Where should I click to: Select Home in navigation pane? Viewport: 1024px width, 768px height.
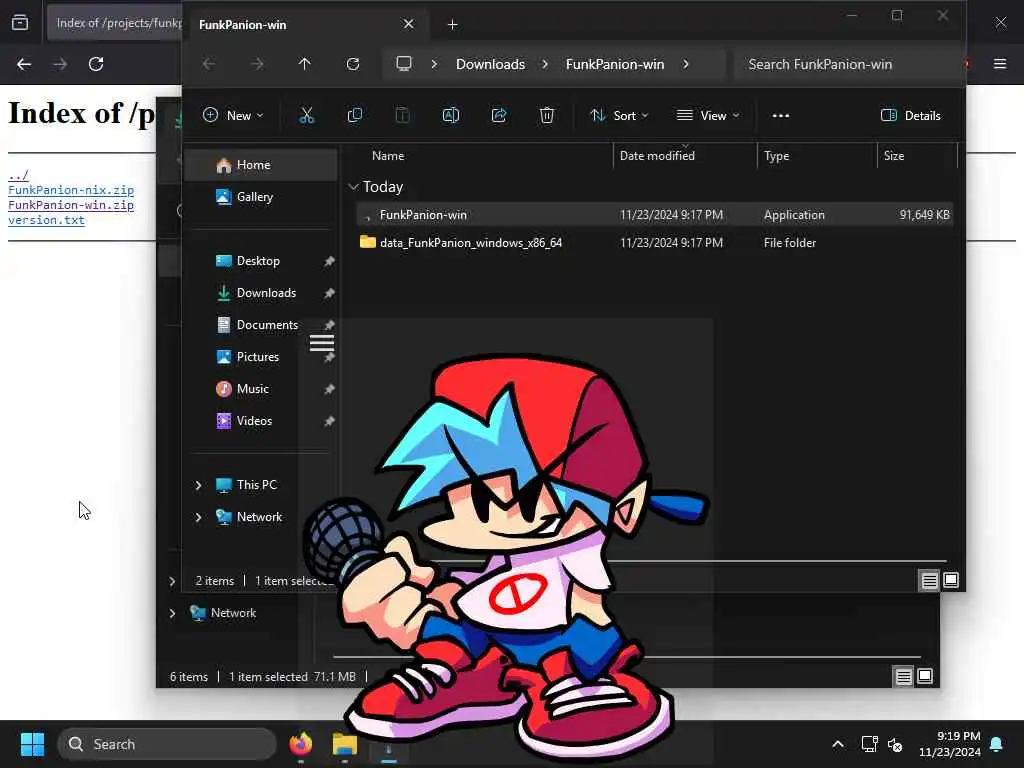tap(261, 165)
